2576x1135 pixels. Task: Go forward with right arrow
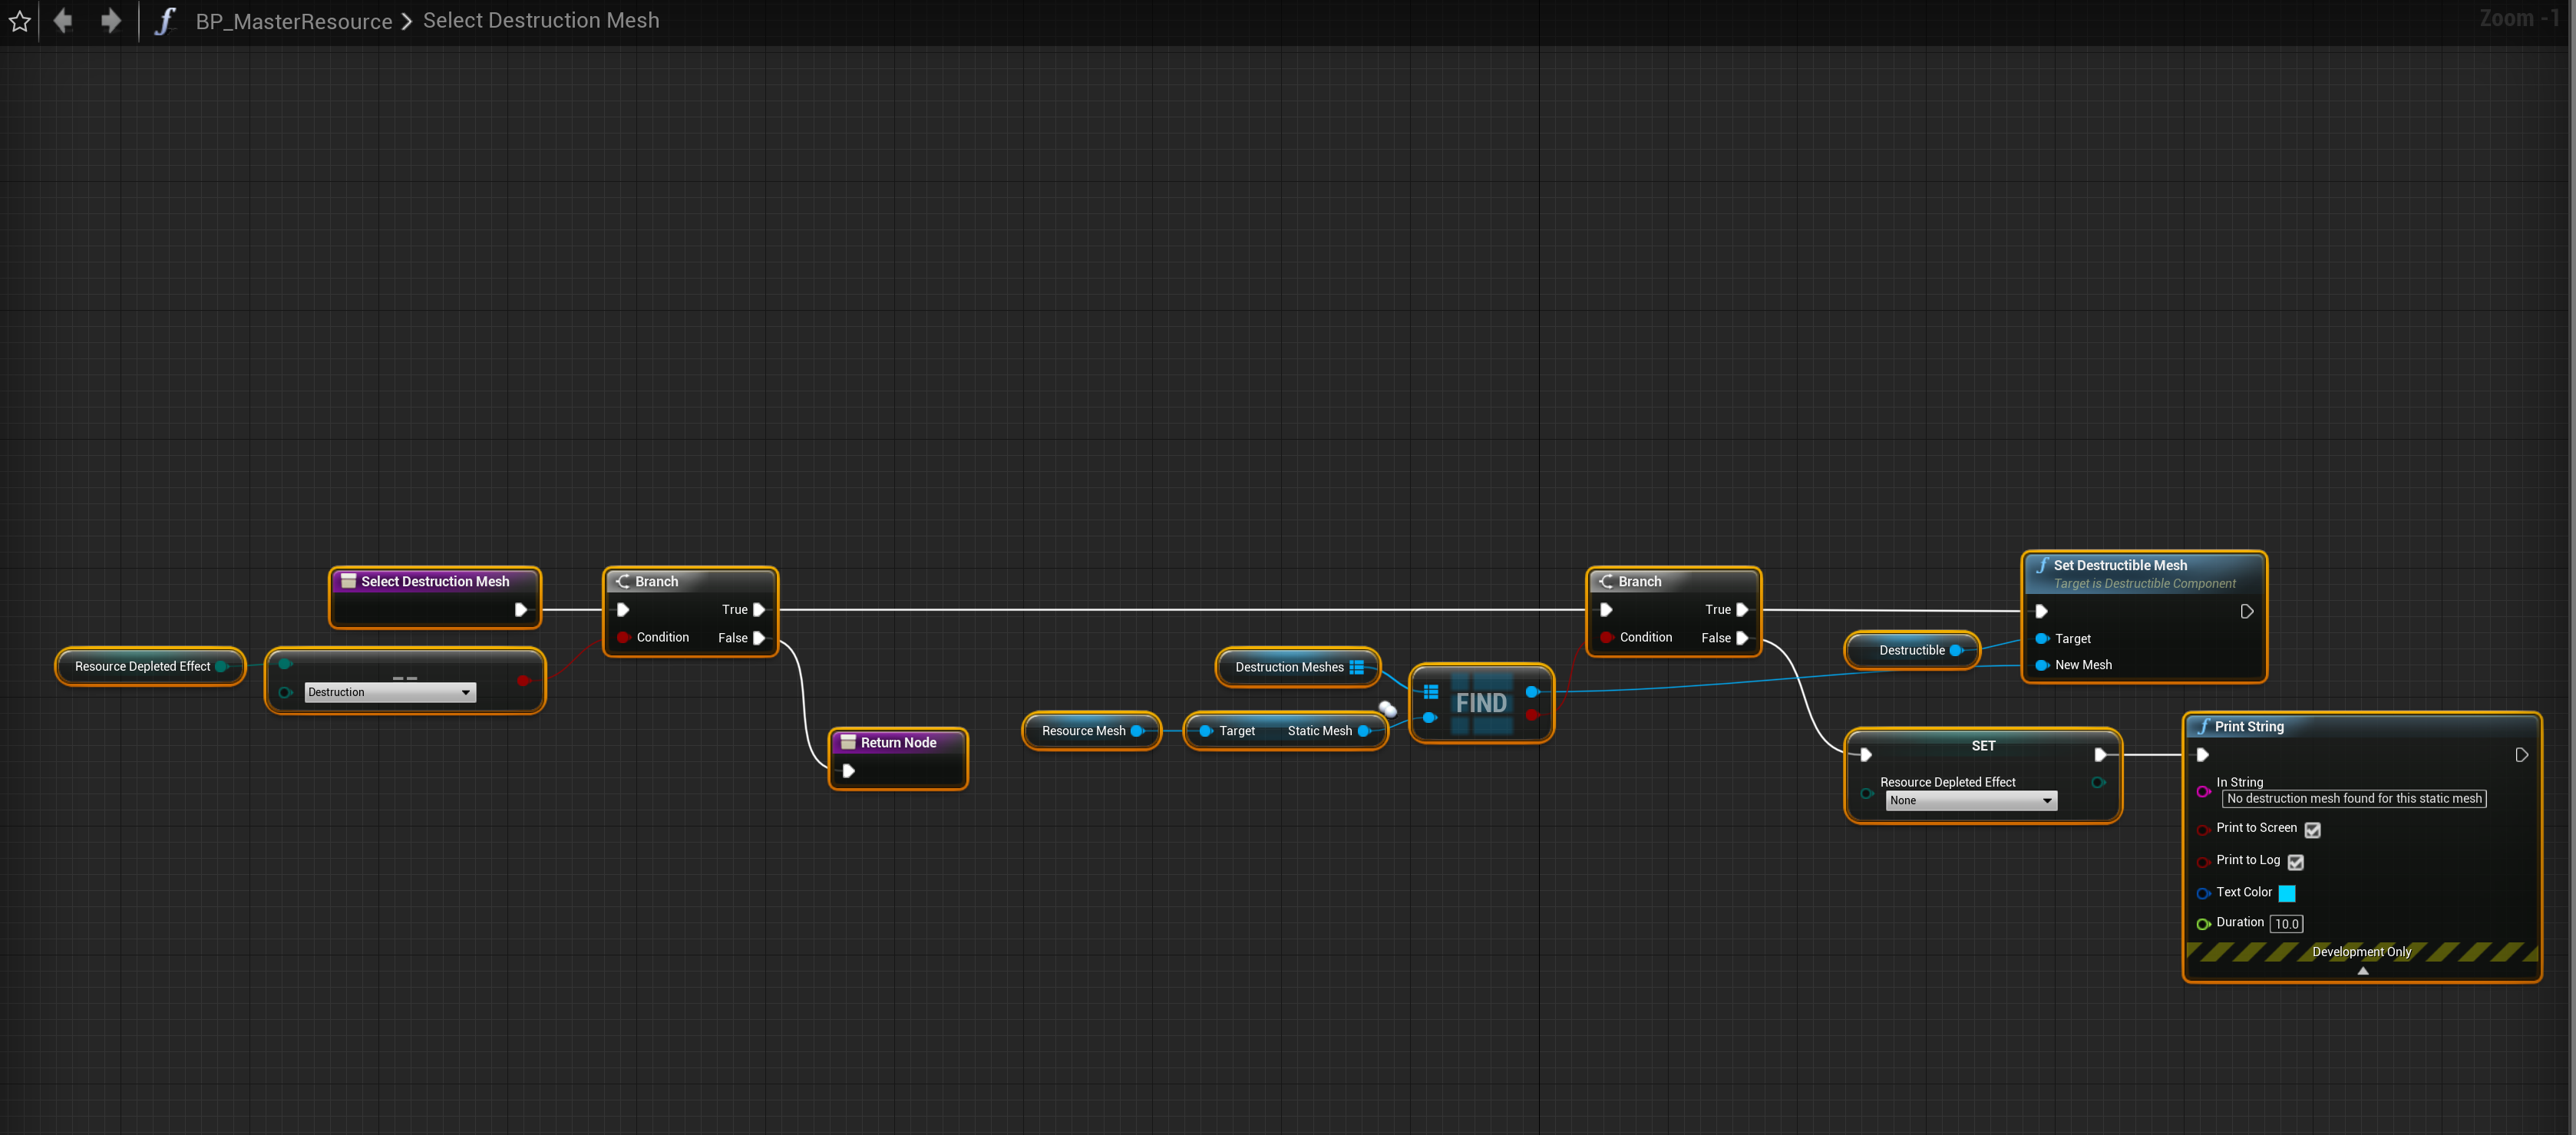click(110, 21)
